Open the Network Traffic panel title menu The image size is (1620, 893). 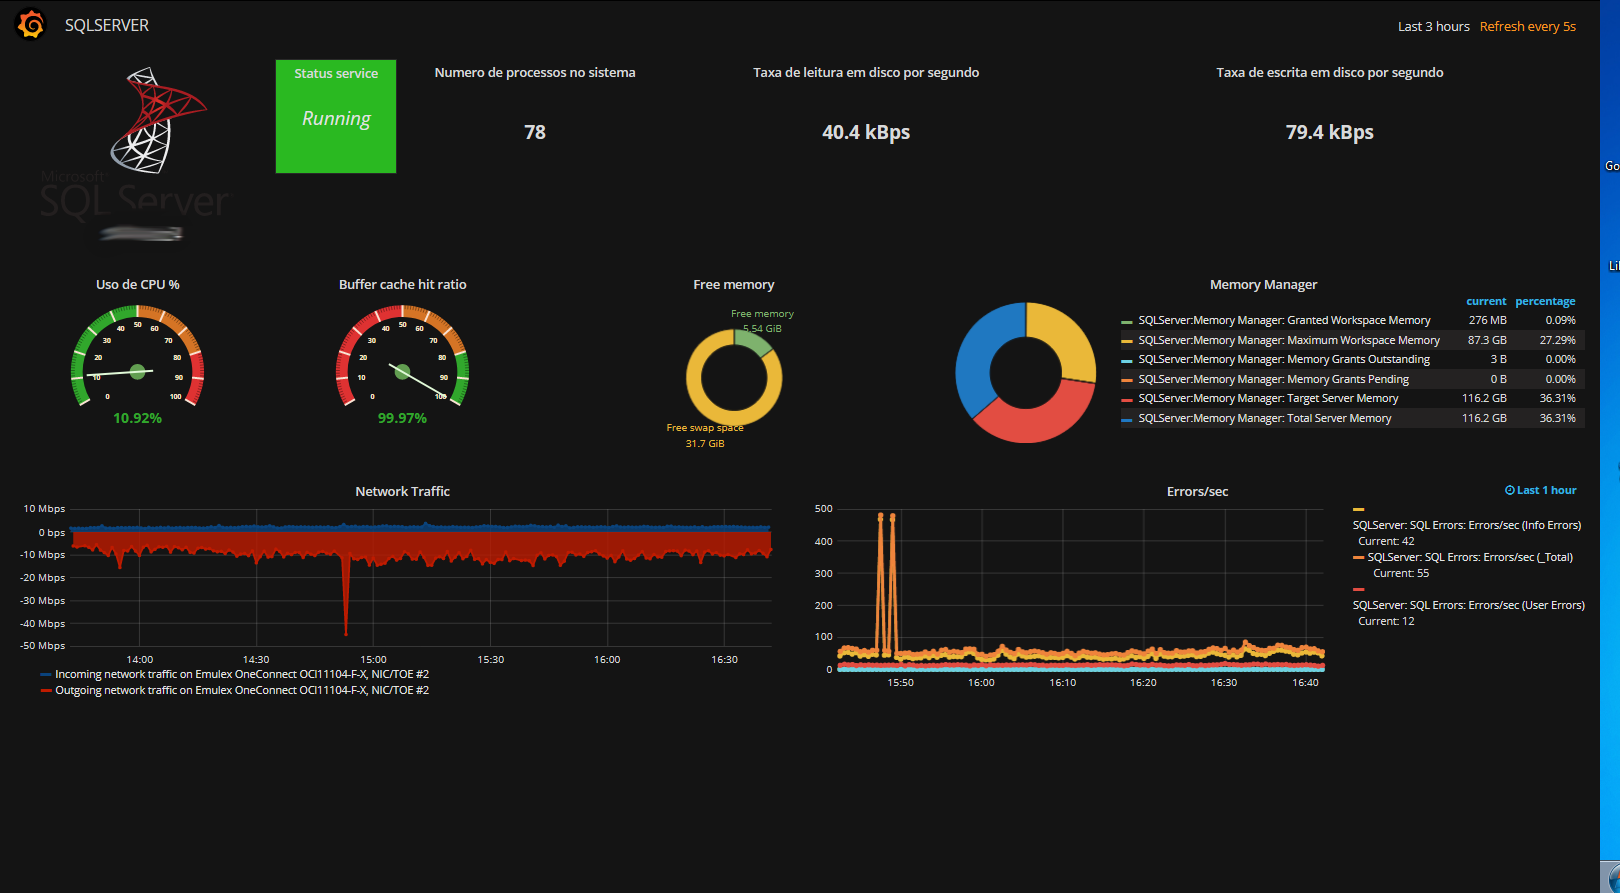(403, 492)
